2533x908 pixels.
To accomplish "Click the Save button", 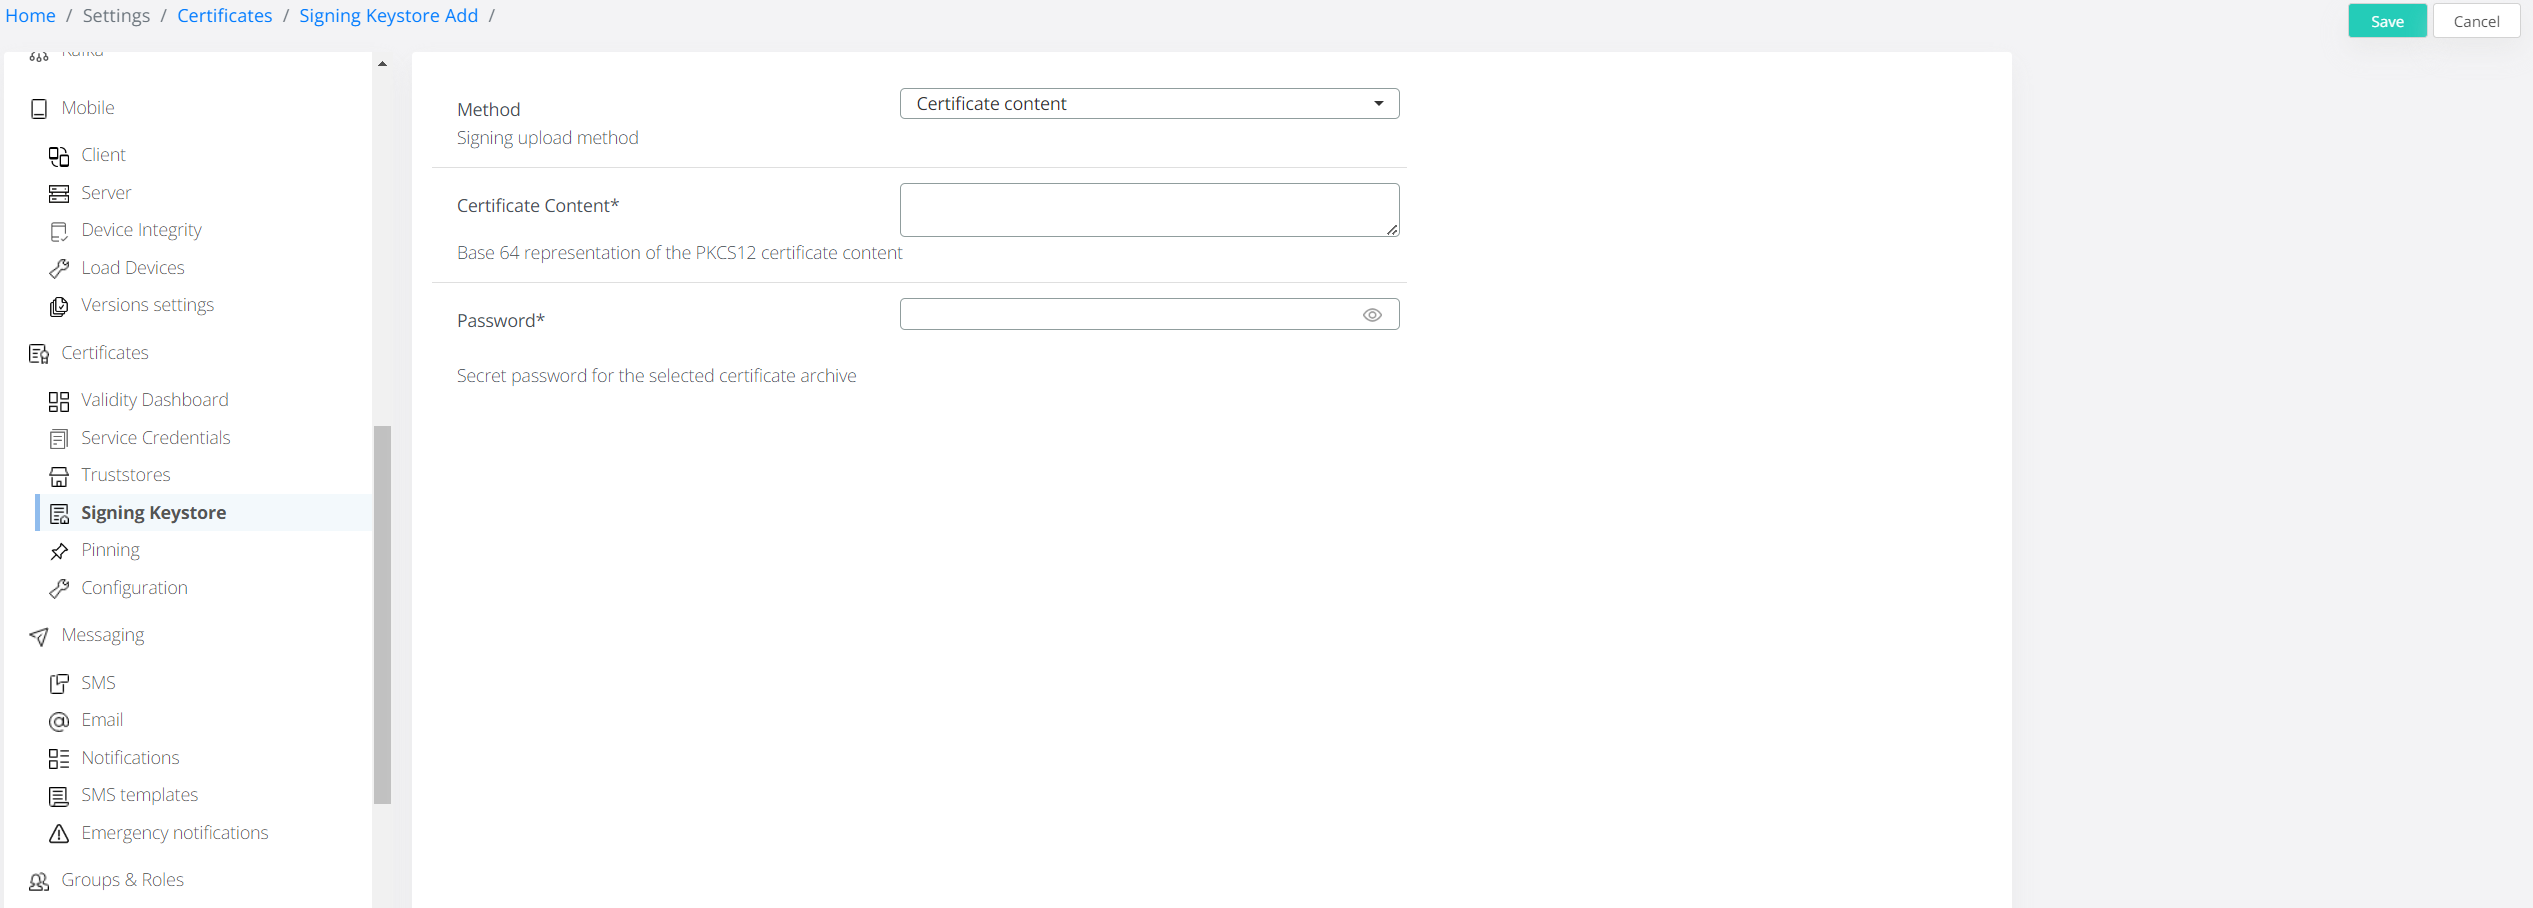I will coord(2386,21).
